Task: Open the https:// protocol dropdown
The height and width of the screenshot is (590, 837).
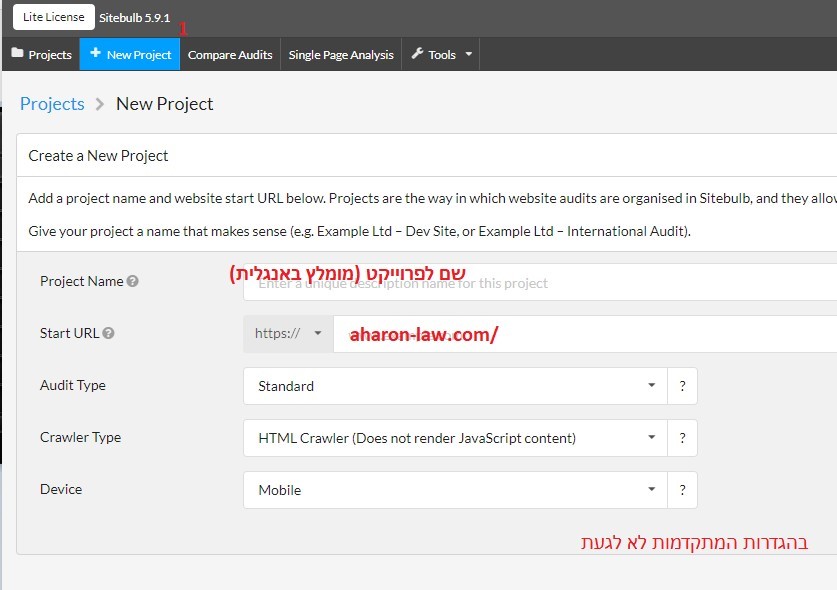Action: [288, 334]
